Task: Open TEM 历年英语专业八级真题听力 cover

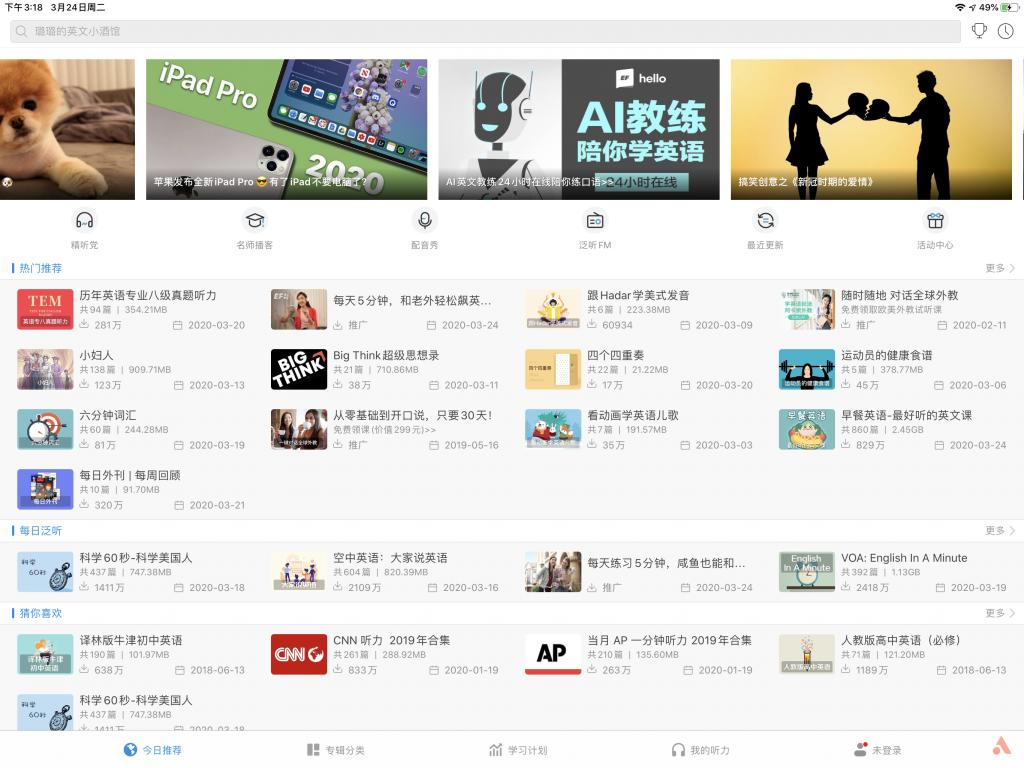Action: tap(45, 309)
